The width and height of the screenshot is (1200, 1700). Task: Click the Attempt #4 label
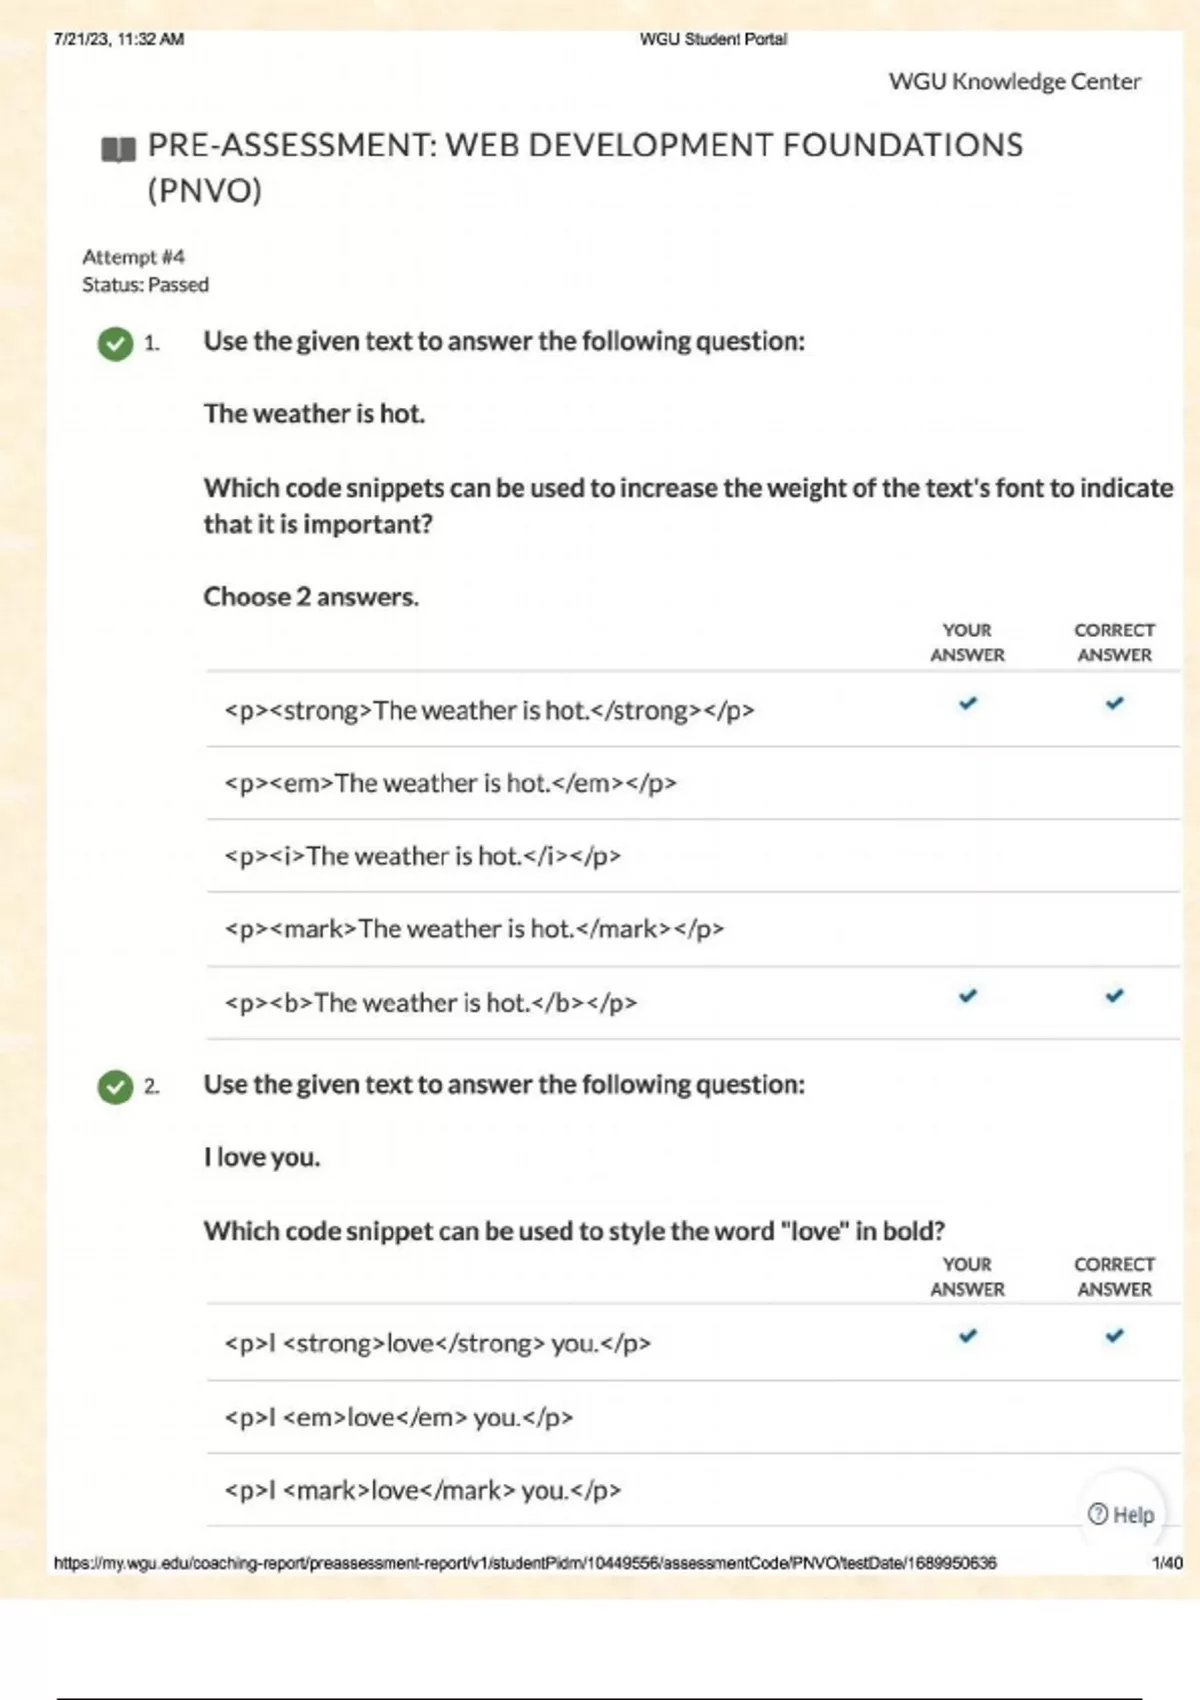133,257
